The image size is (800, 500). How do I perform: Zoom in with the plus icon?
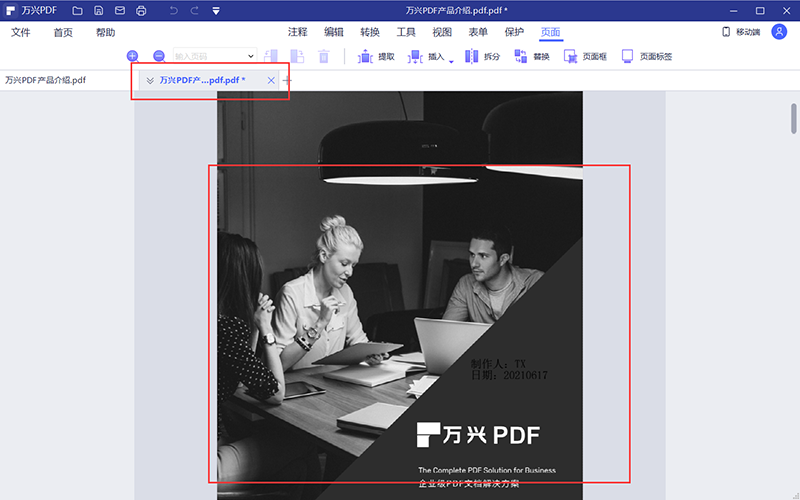tap(133, 56)
